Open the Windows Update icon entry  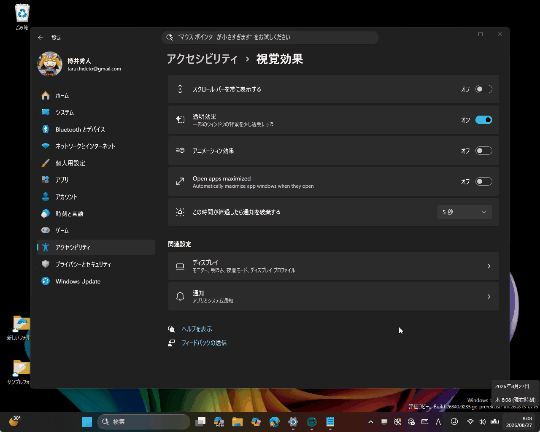tap(45, 281)
